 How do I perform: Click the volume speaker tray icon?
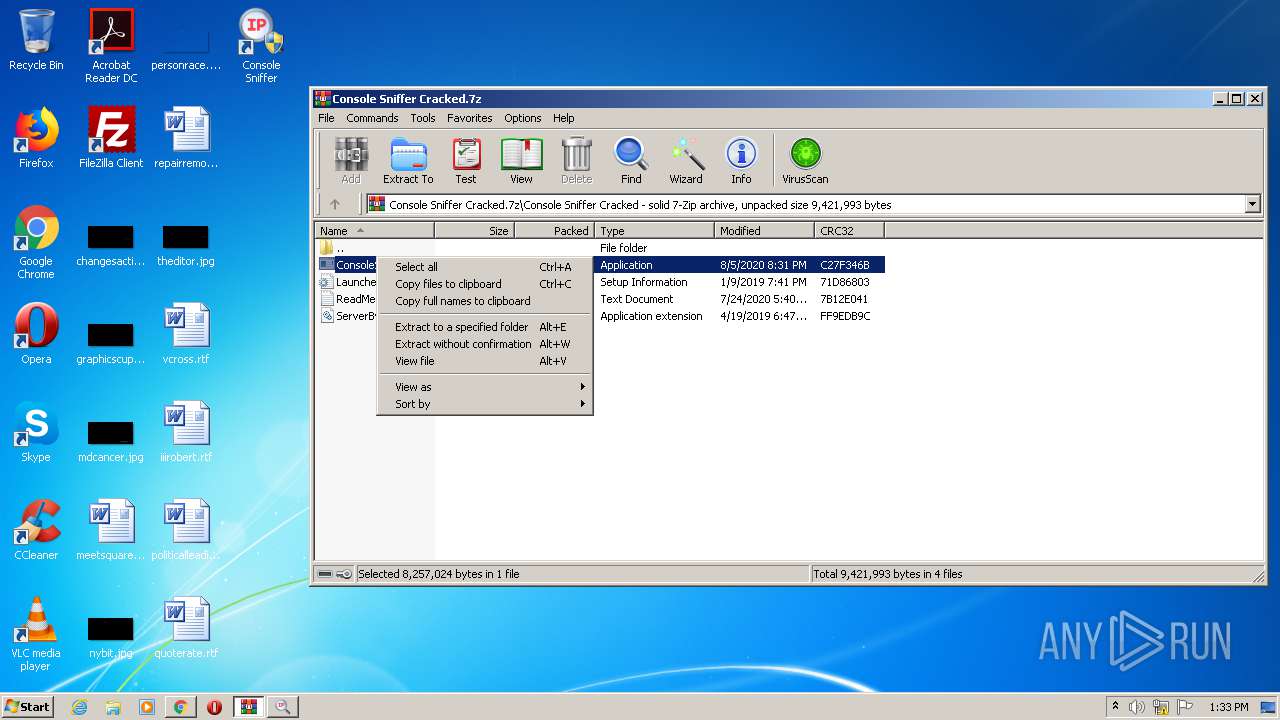click(x=1136, y=707)
